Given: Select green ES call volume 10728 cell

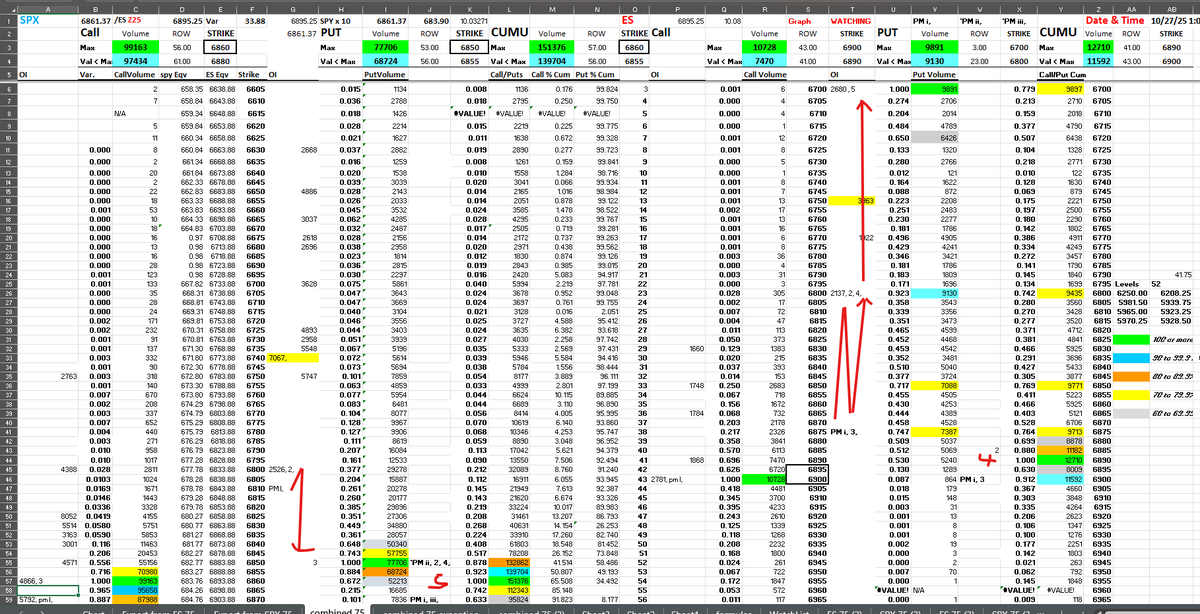Looking at the screenshot, I should click(x=763, y=47).
